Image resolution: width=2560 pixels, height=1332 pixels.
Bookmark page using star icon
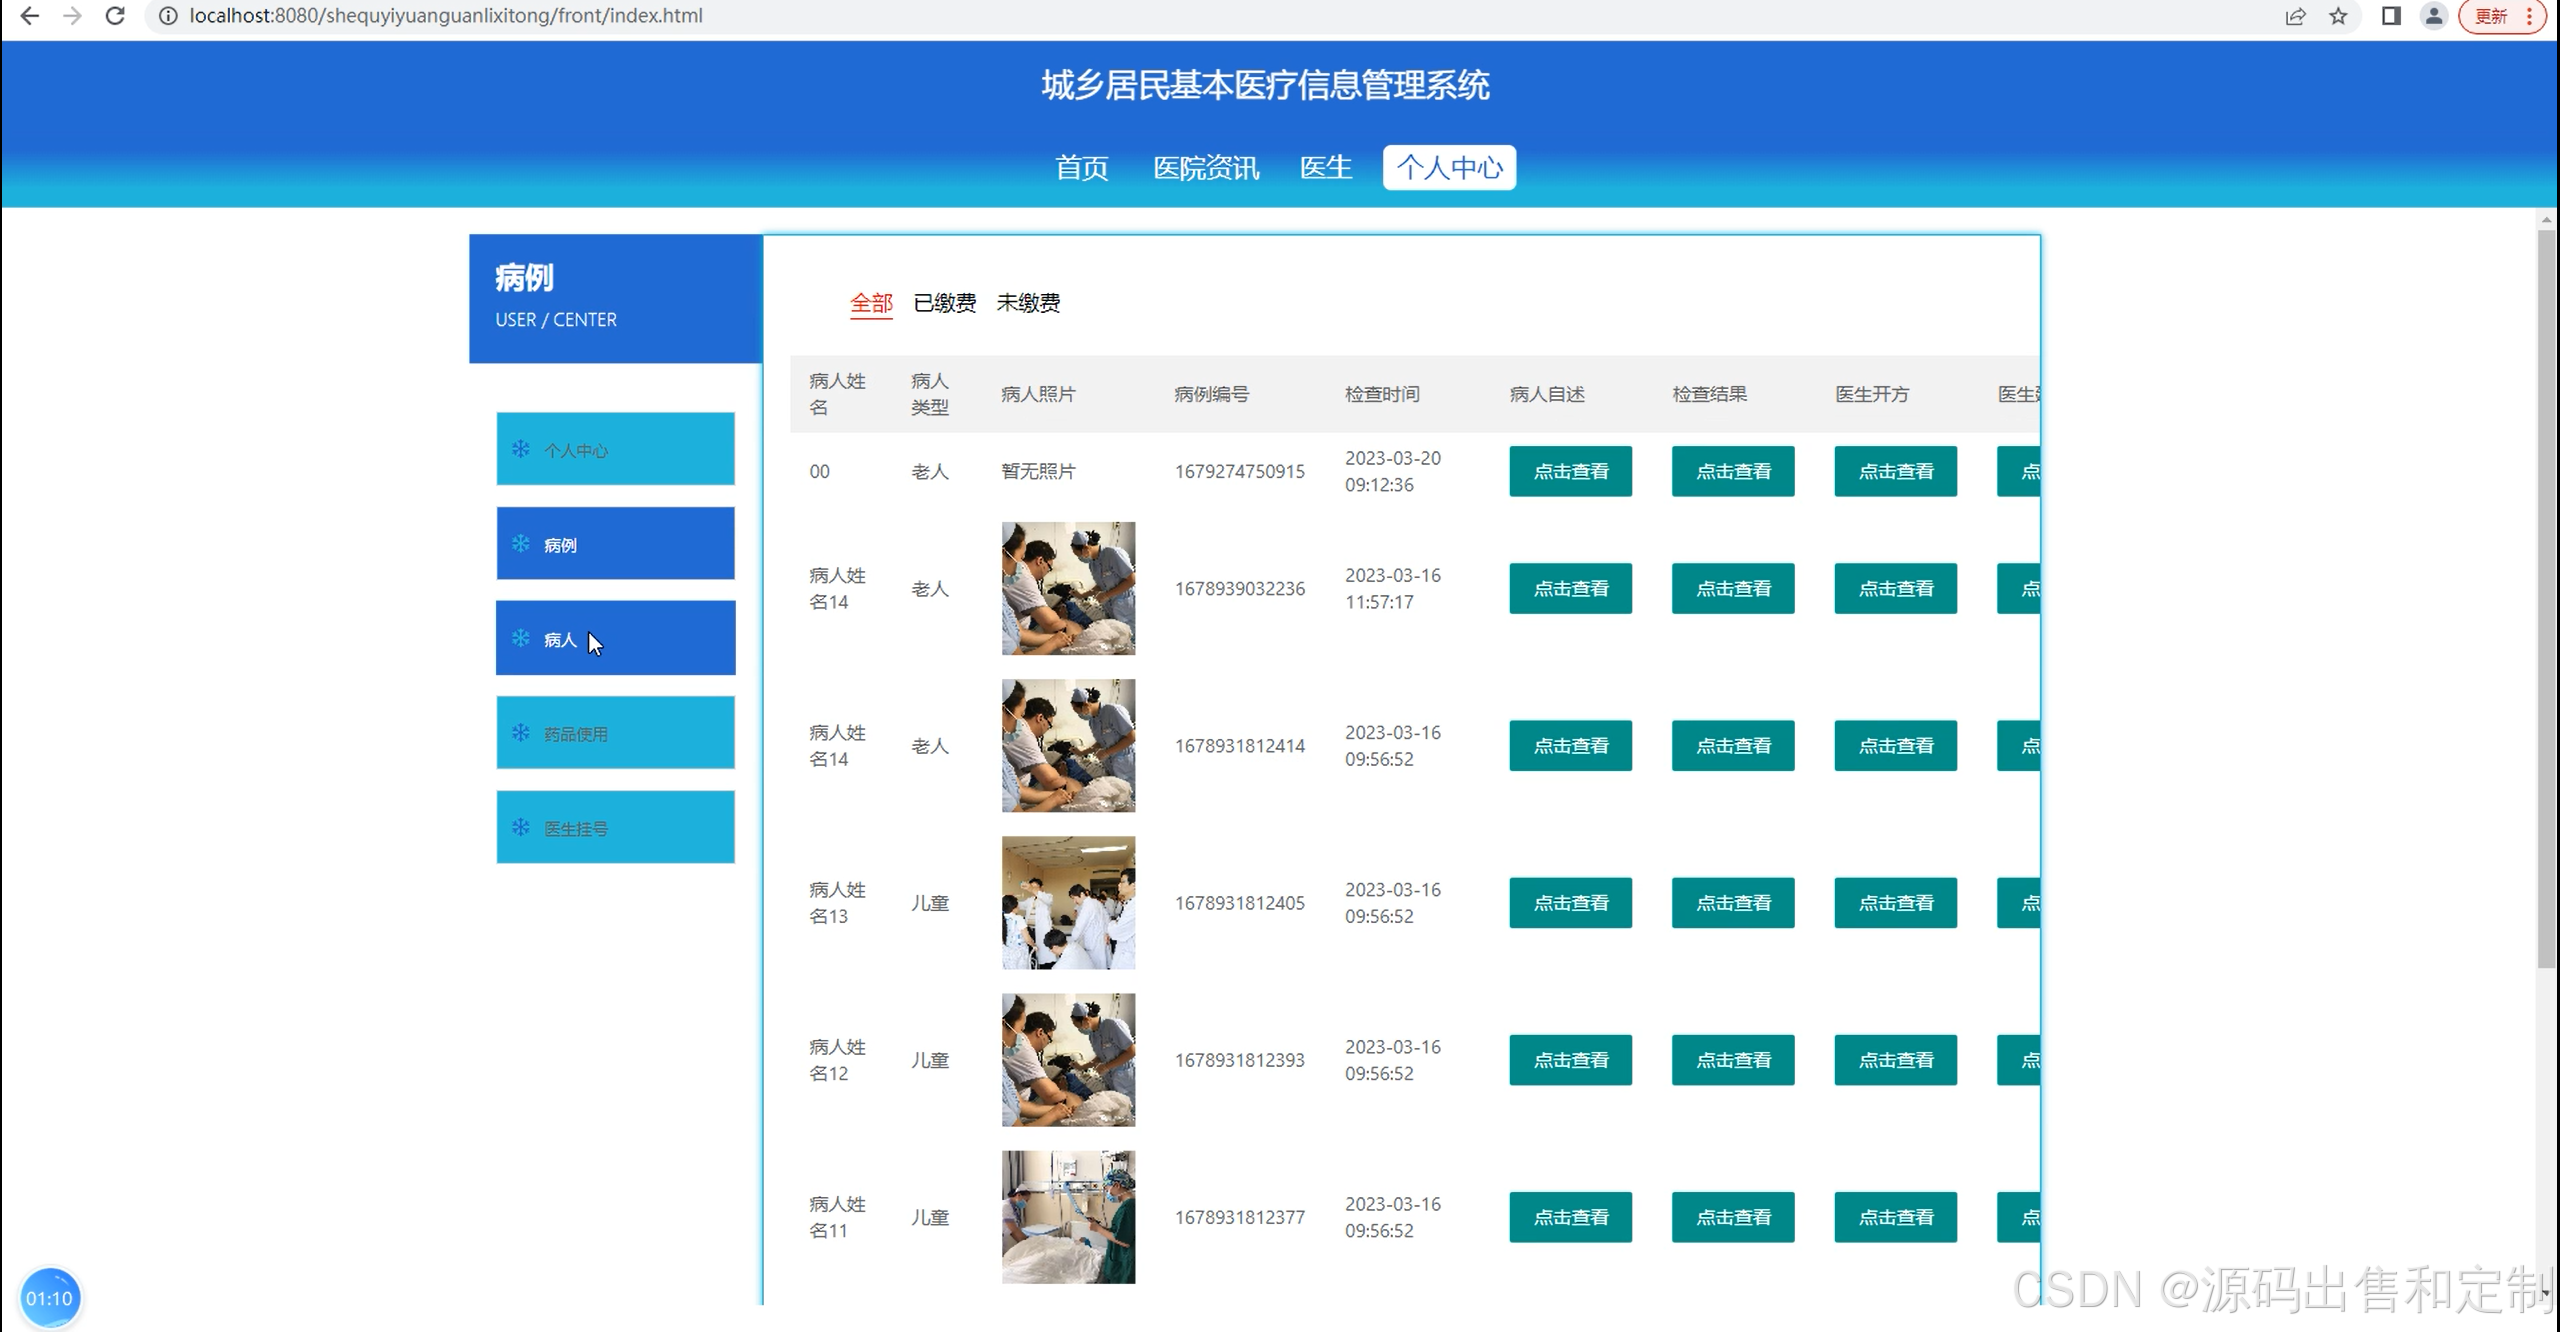tap(2338, 16)
